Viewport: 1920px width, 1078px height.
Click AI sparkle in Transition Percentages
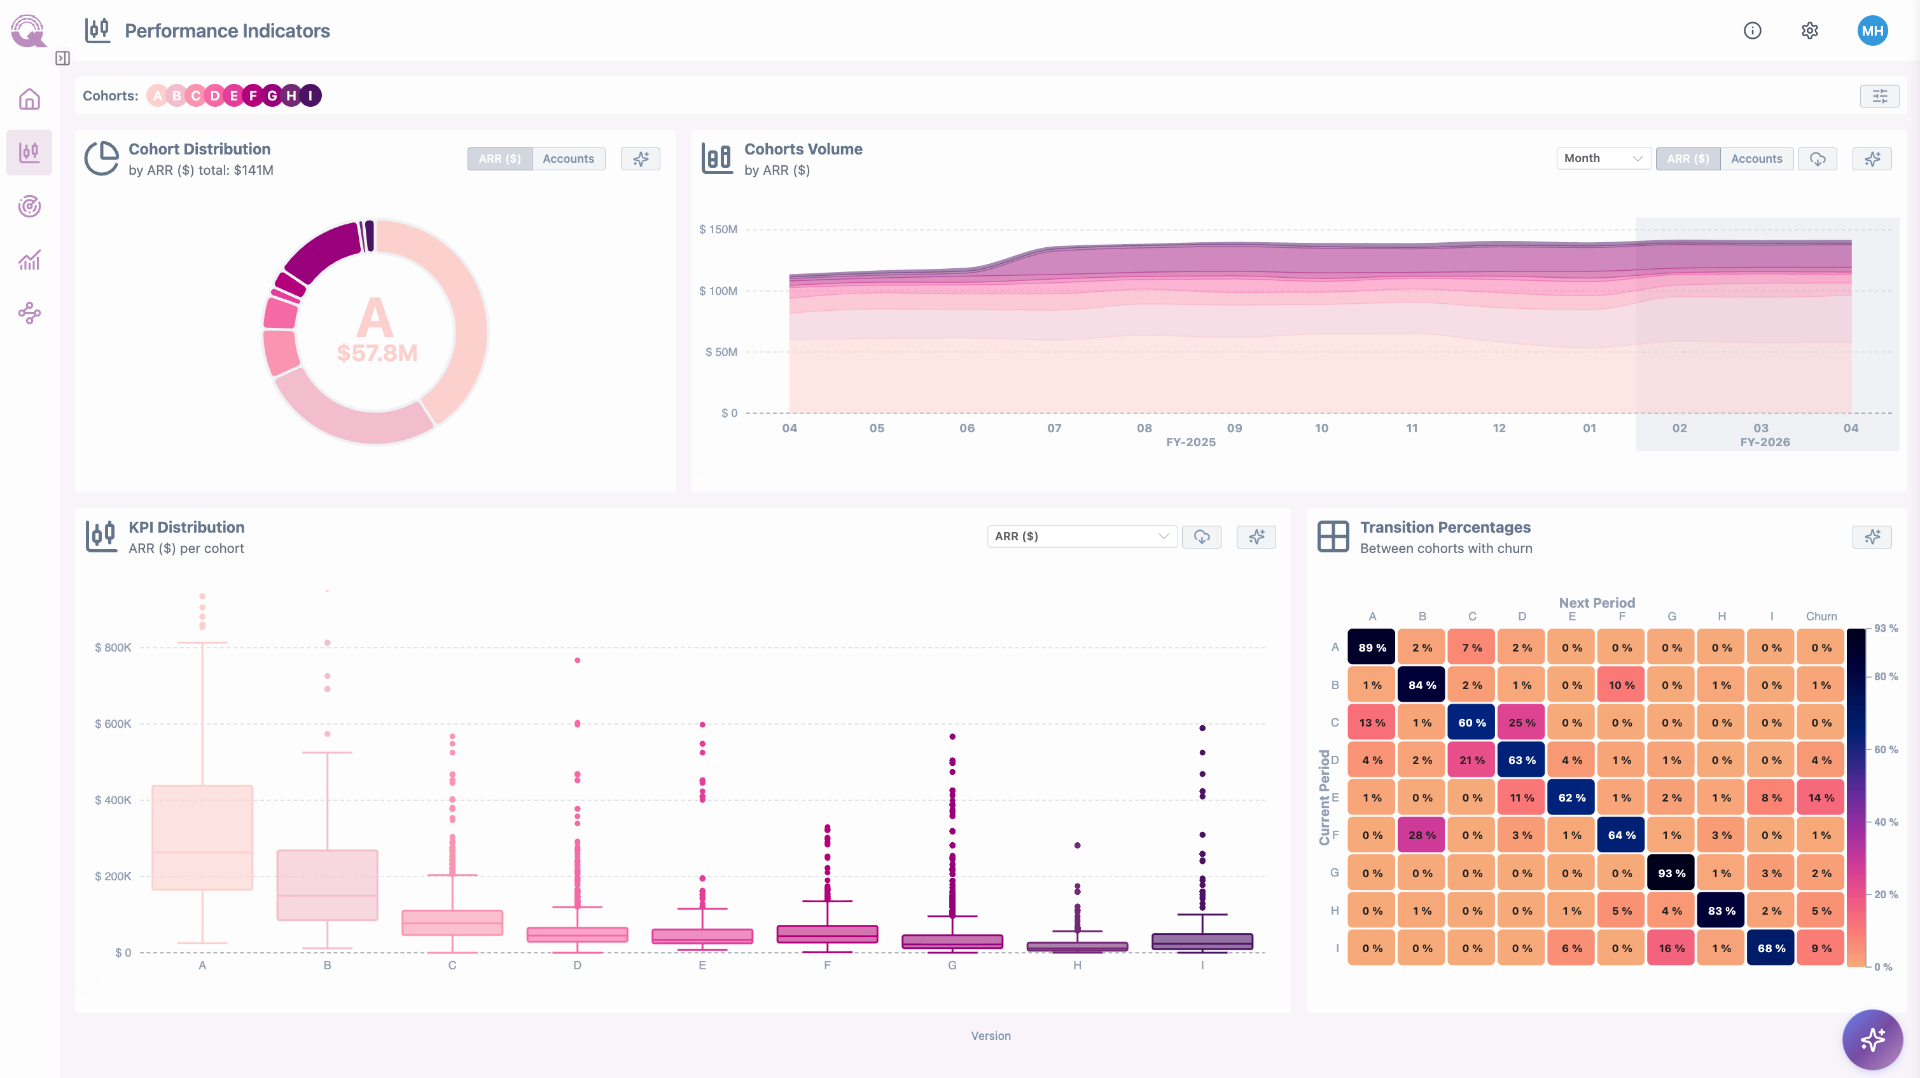[1872, 537]
